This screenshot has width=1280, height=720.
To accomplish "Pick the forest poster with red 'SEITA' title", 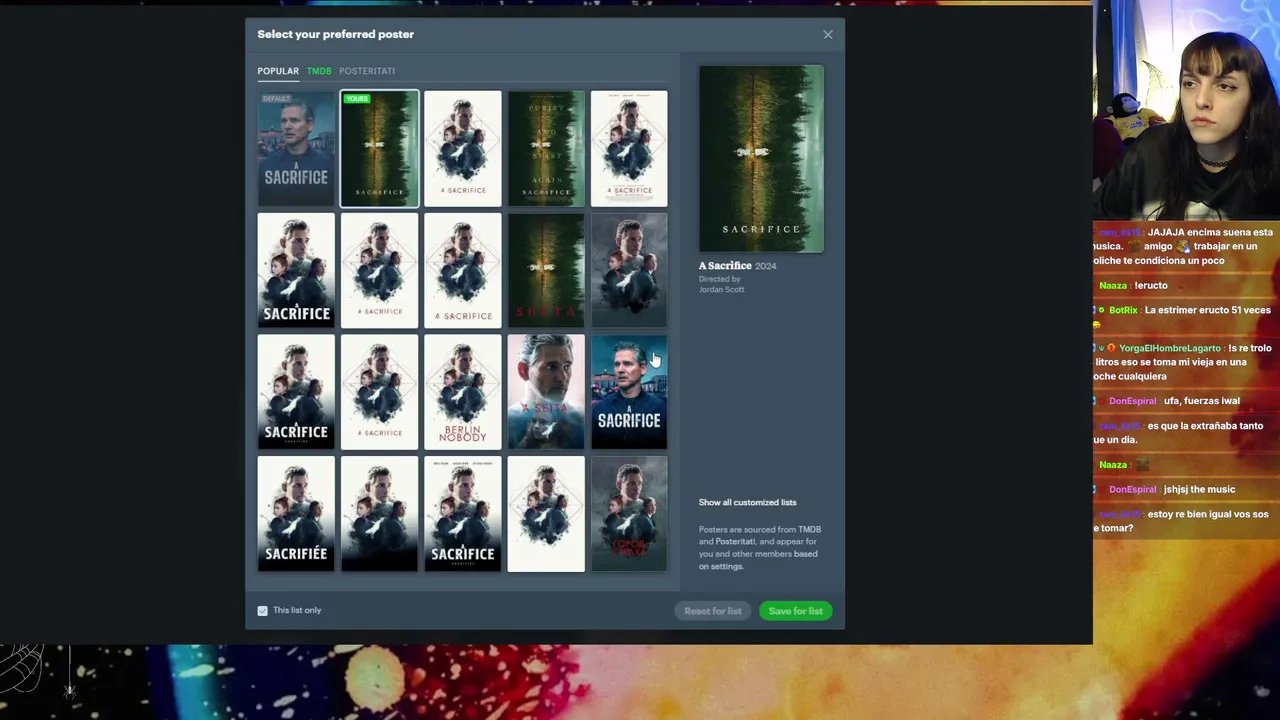I will pyautogui.click(x=546, y=271).
